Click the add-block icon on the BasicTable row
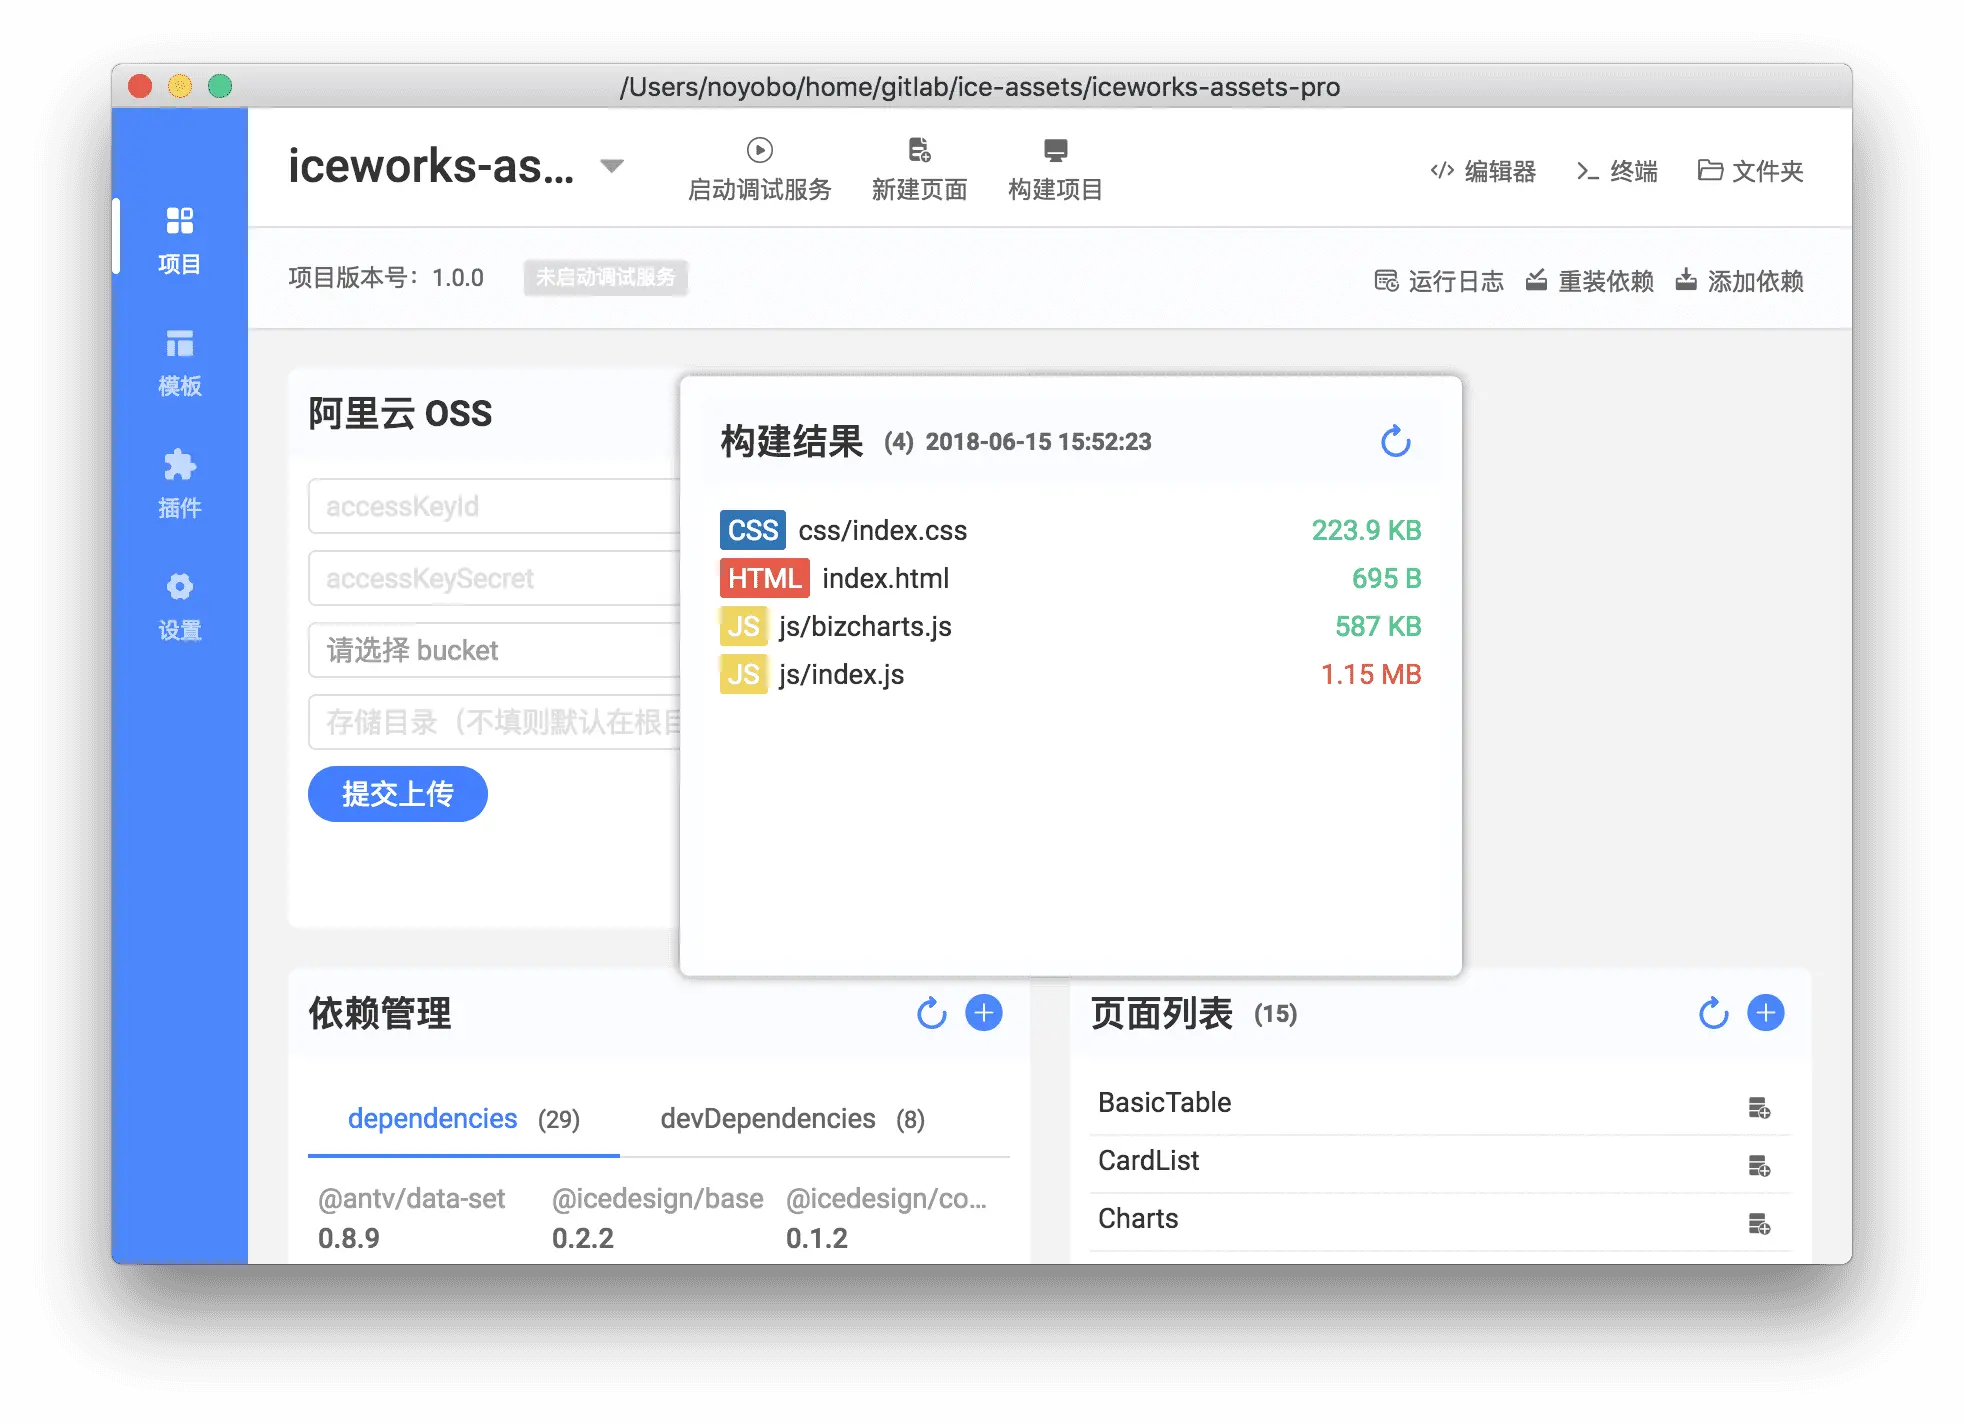This screenshot has width=1964, height=1424. [x=1759, y=1108]
